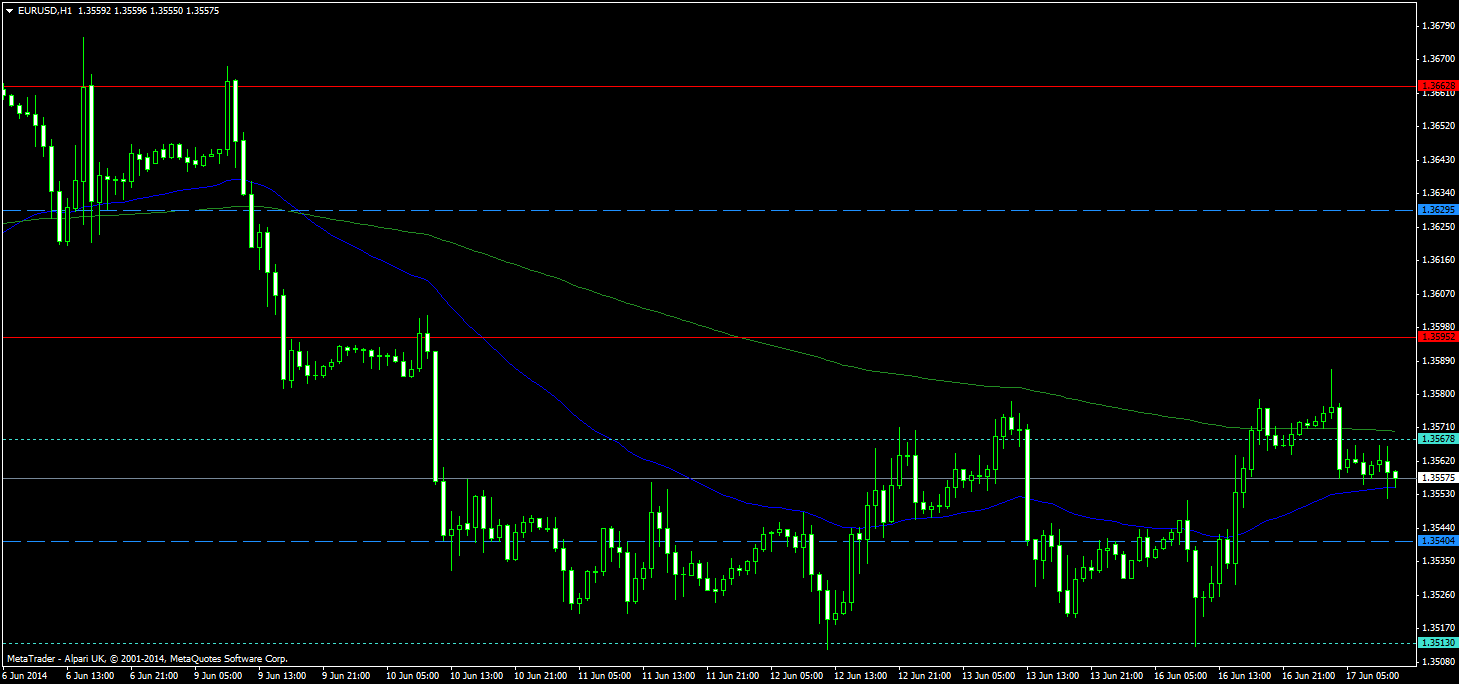Select the red price tag near 1.36628
1459x684 pixels.
pos(1438,86)
